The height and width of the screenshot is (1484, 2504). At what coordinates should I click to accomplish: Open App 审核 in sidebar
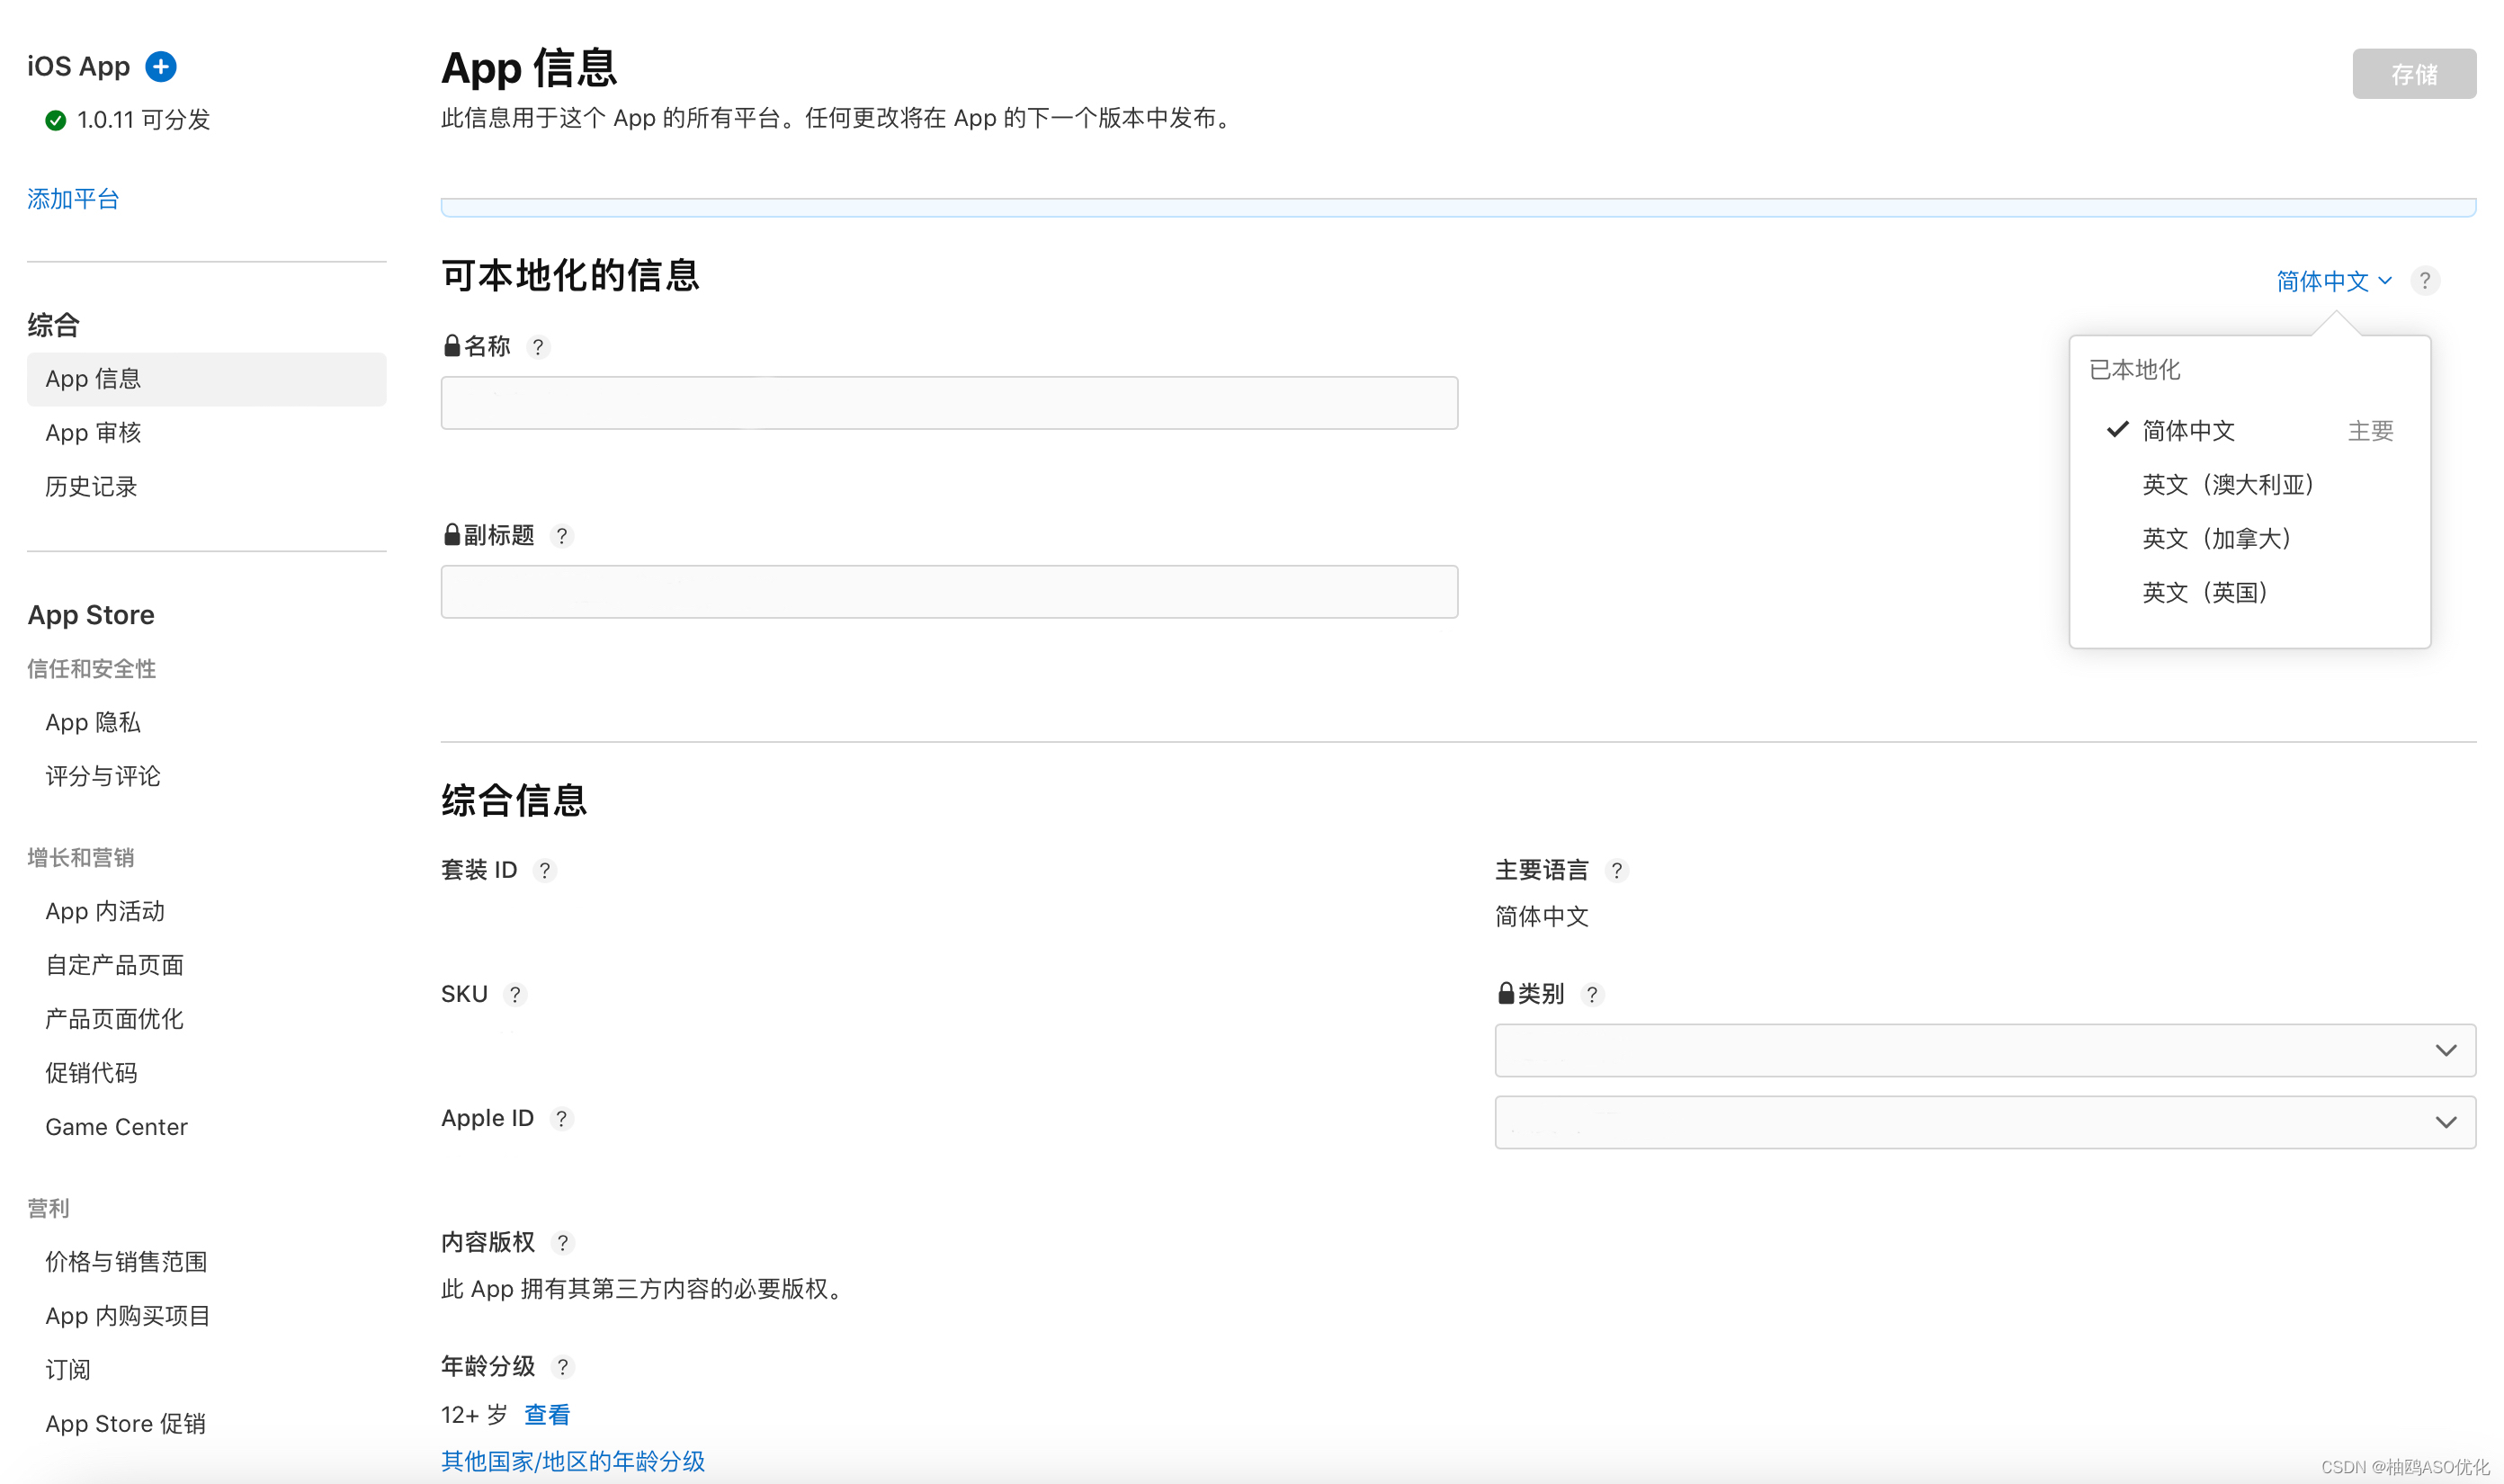[93, 433]
